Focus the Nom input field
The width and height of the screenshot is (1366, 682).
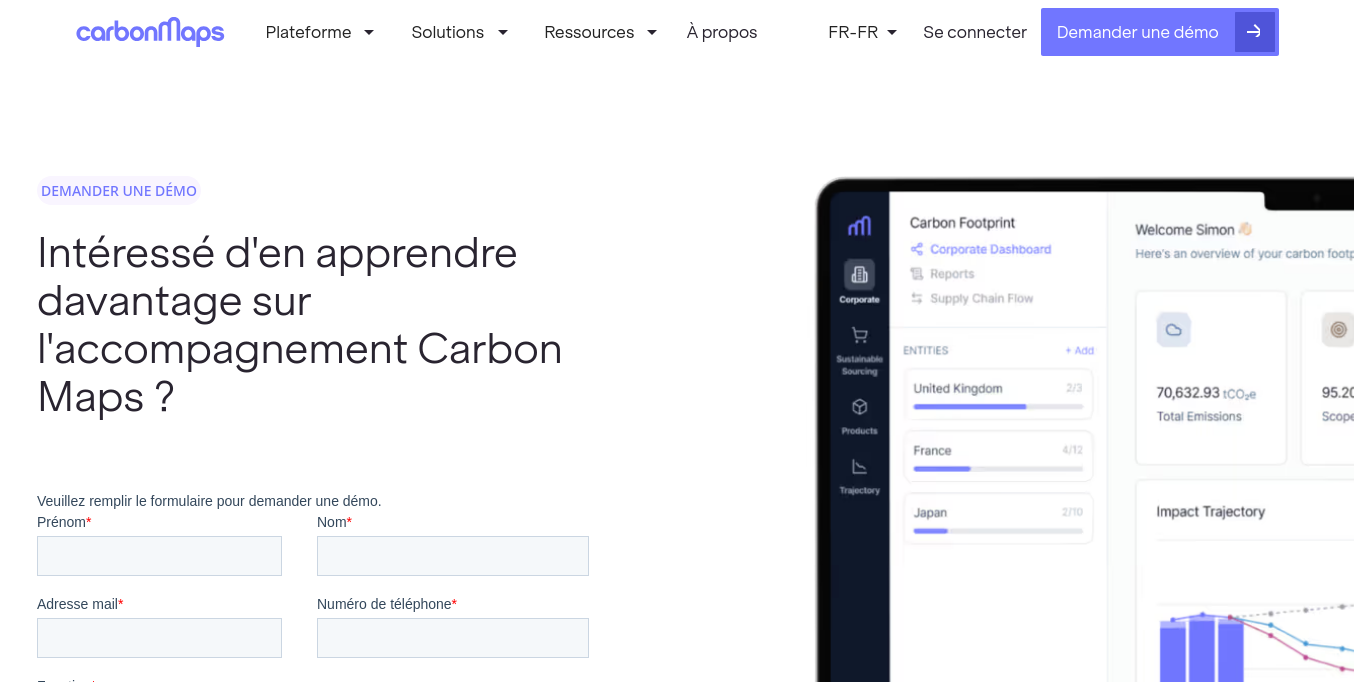coord(453,556)
